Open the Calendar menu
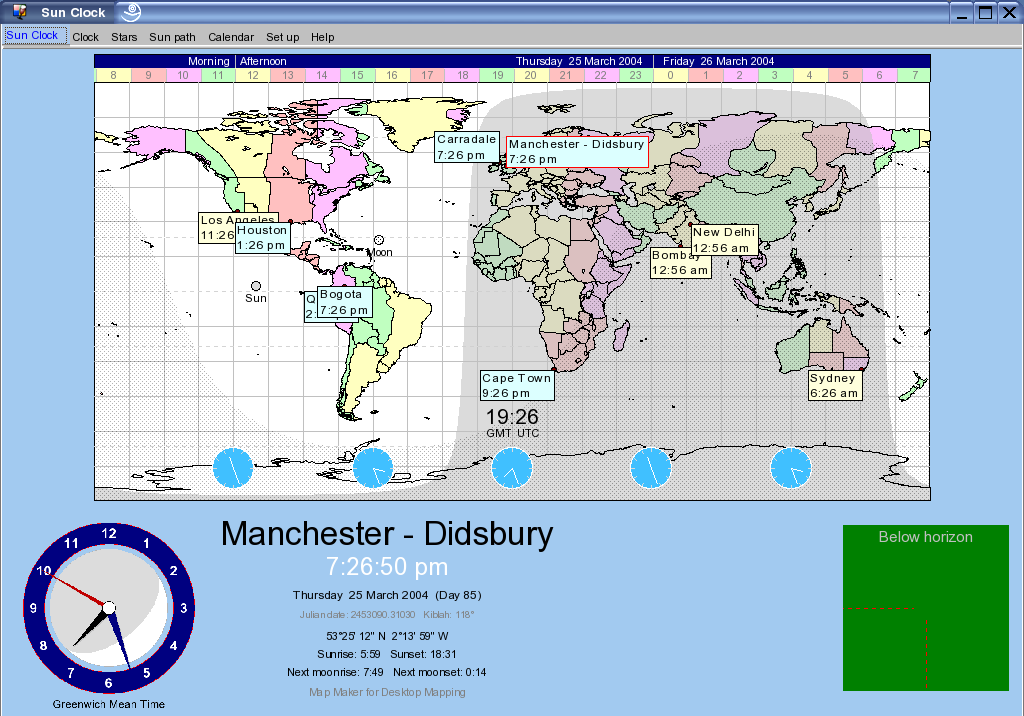 click(x=231, y=37)
